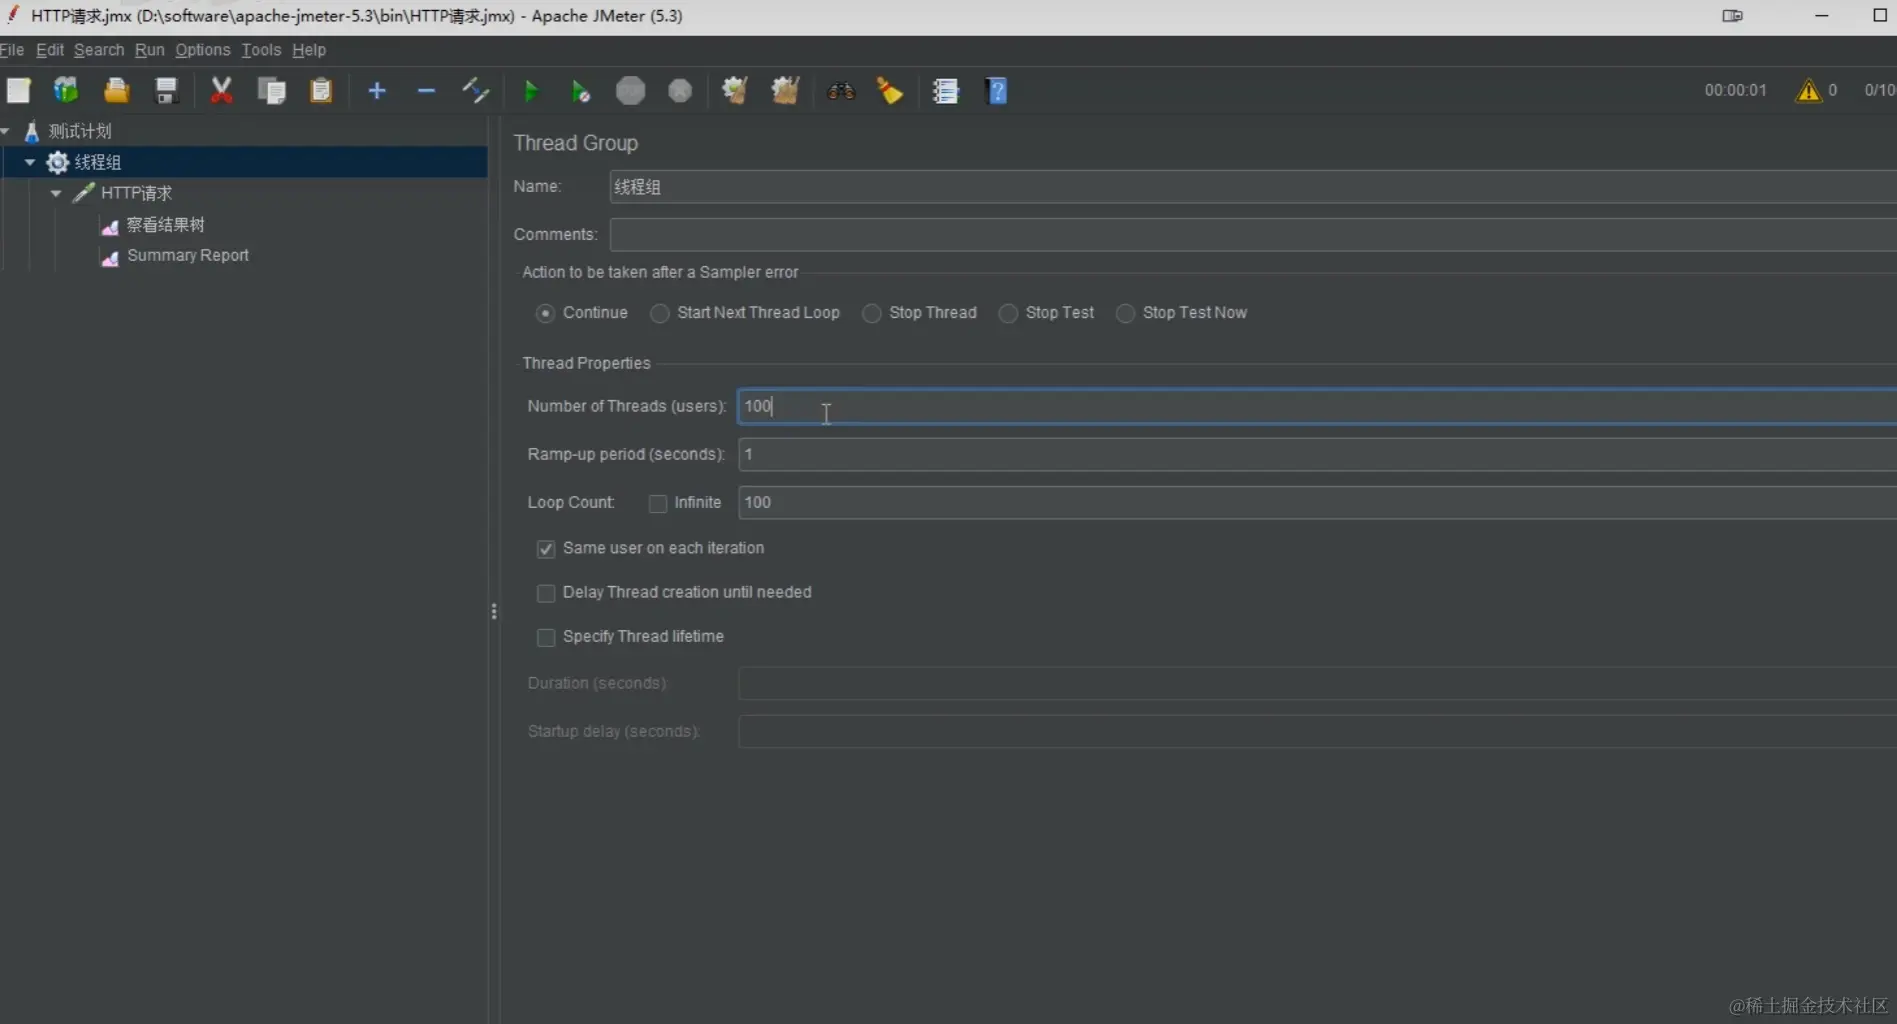Enable Infinite loop count checkbox
This screenshot has width=1897, height=1024.
658,503
